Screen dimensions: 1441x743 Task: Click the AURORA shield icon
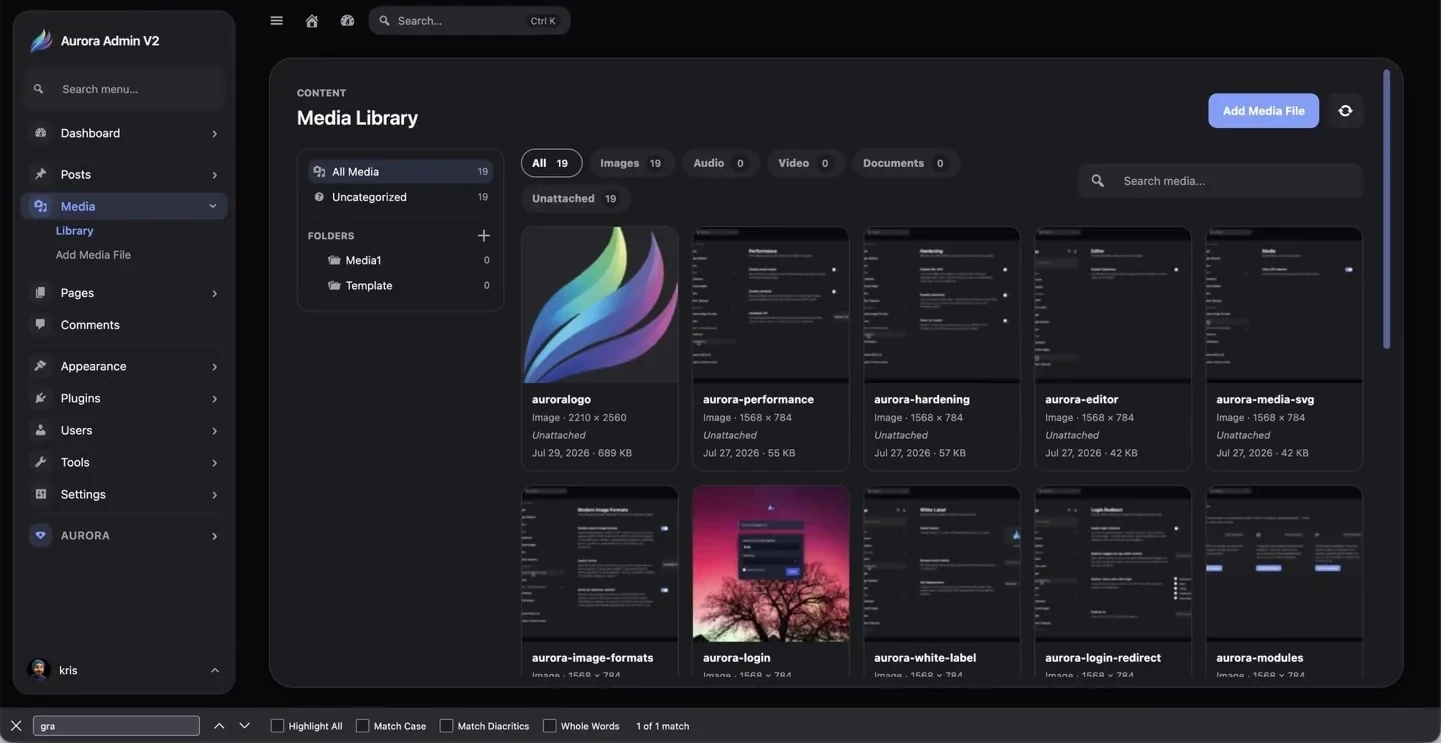point(40,535)
